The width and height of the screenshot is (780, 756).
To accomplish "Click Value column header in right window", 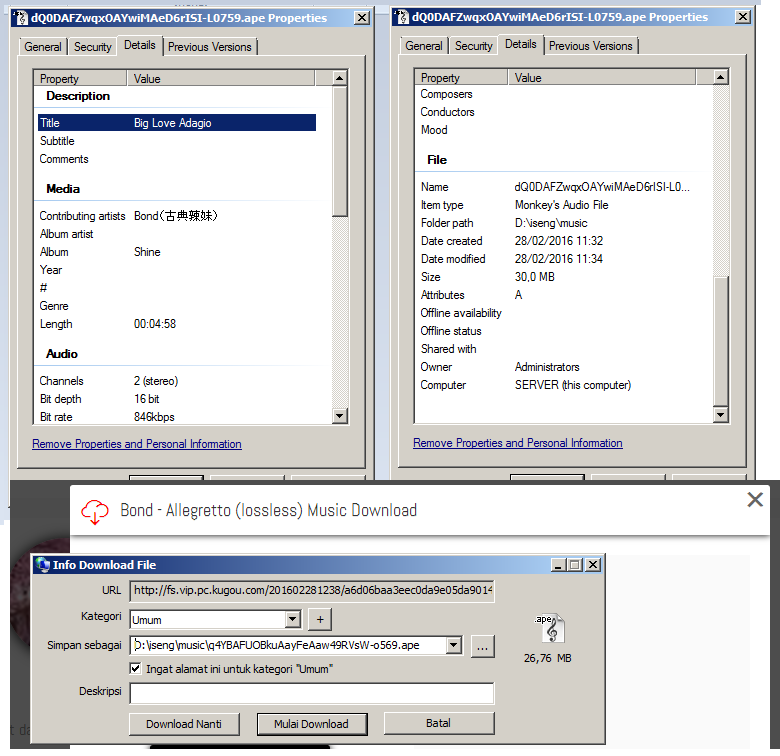I will tap(602, 78).
